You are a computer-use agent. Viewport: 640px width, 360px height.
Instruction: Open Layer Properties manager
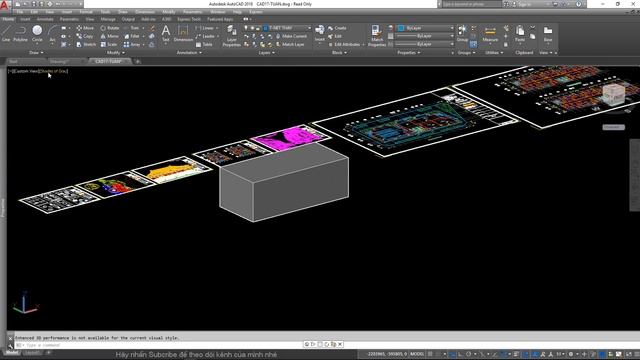click(x=231, y=36)
